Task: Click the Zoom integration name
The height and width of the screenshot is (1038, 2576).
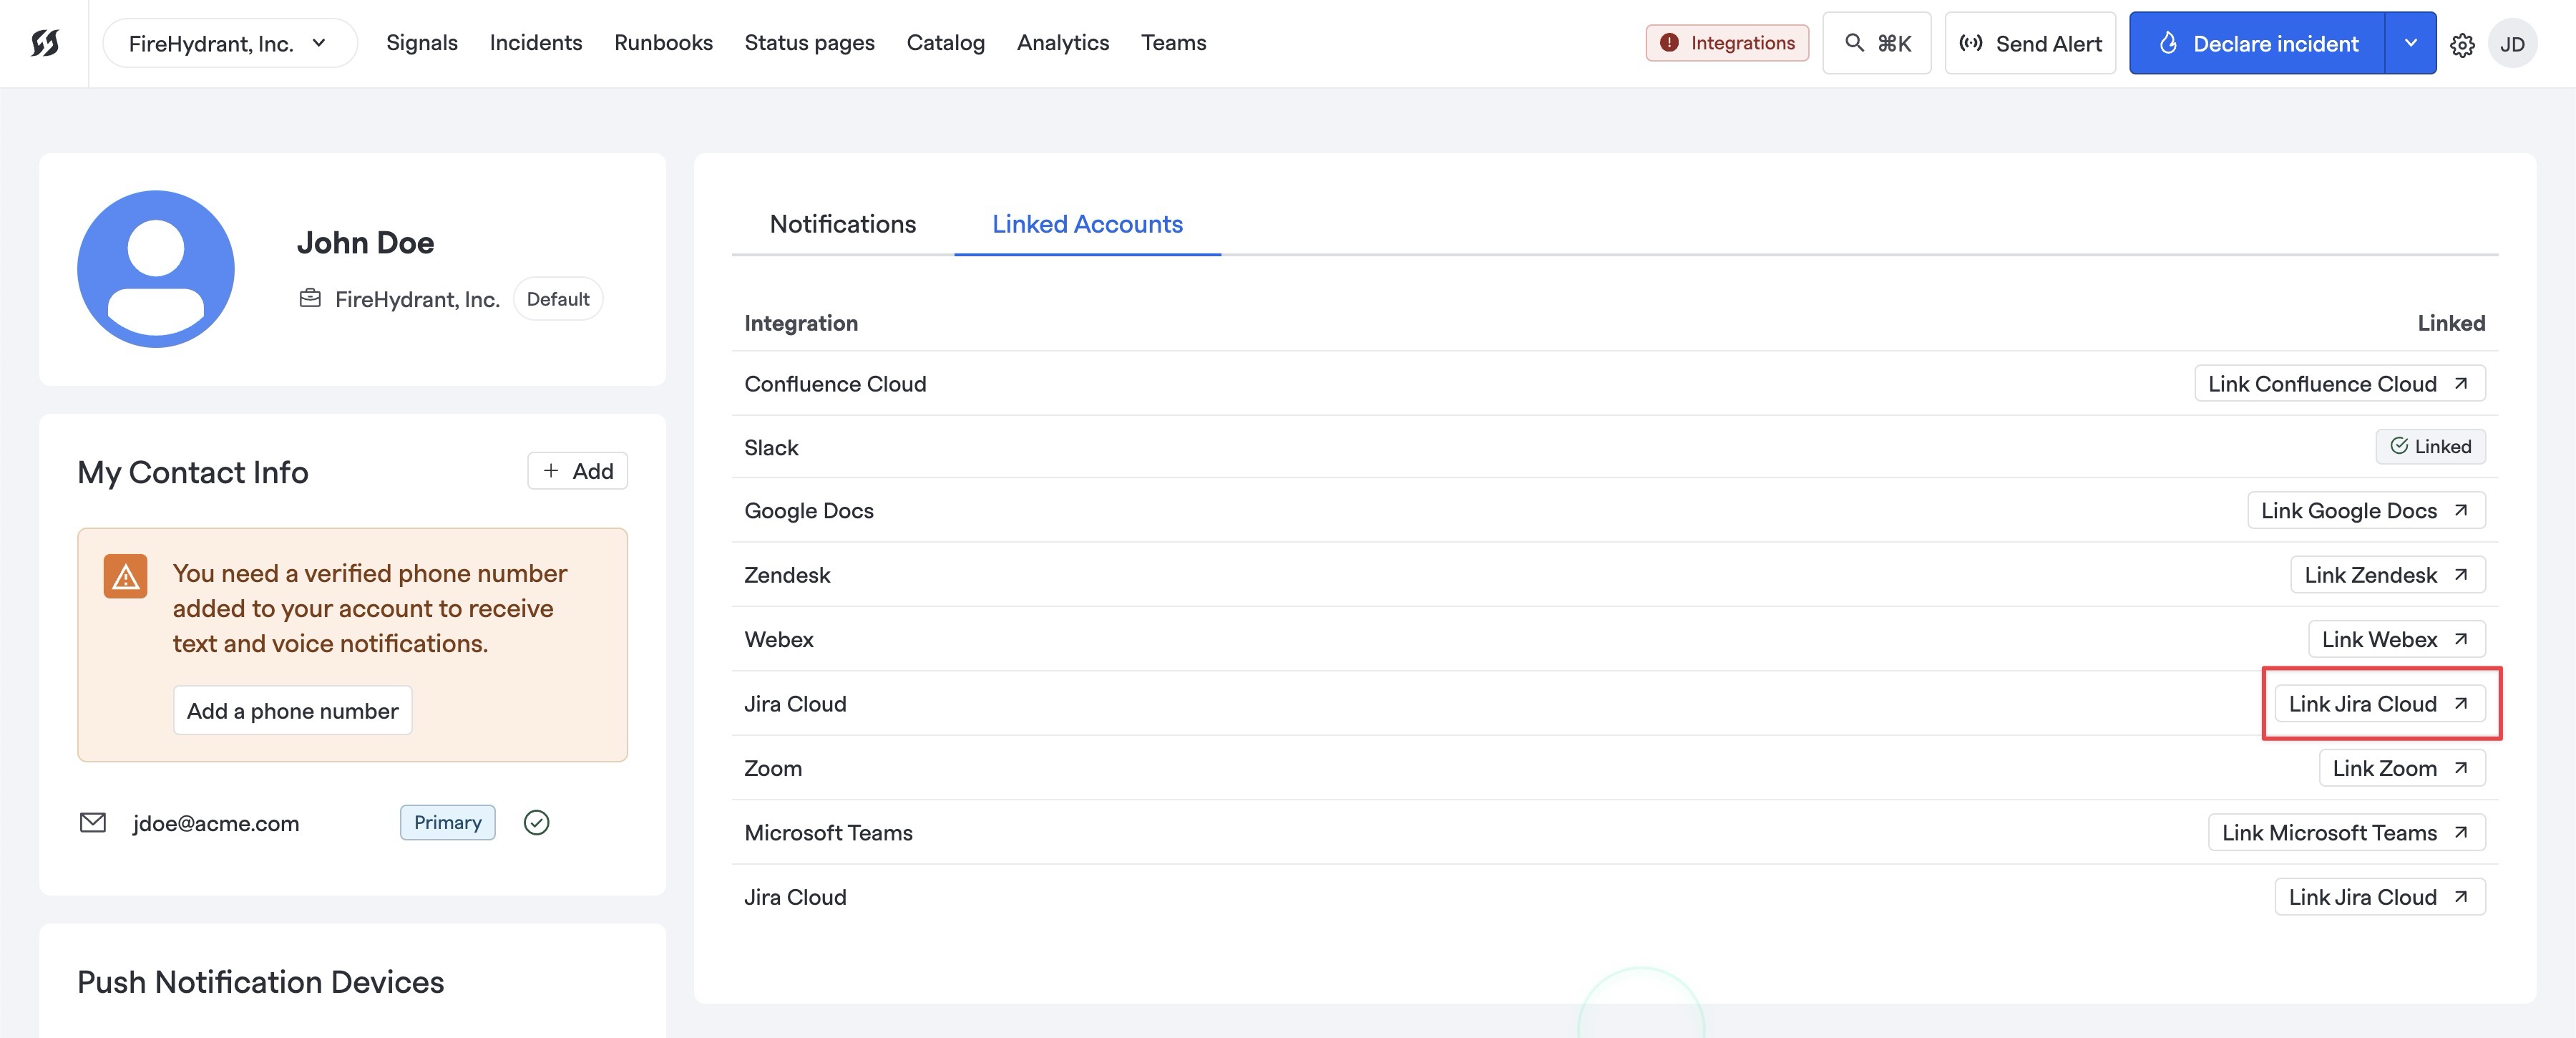Action: tap(773, 768)
